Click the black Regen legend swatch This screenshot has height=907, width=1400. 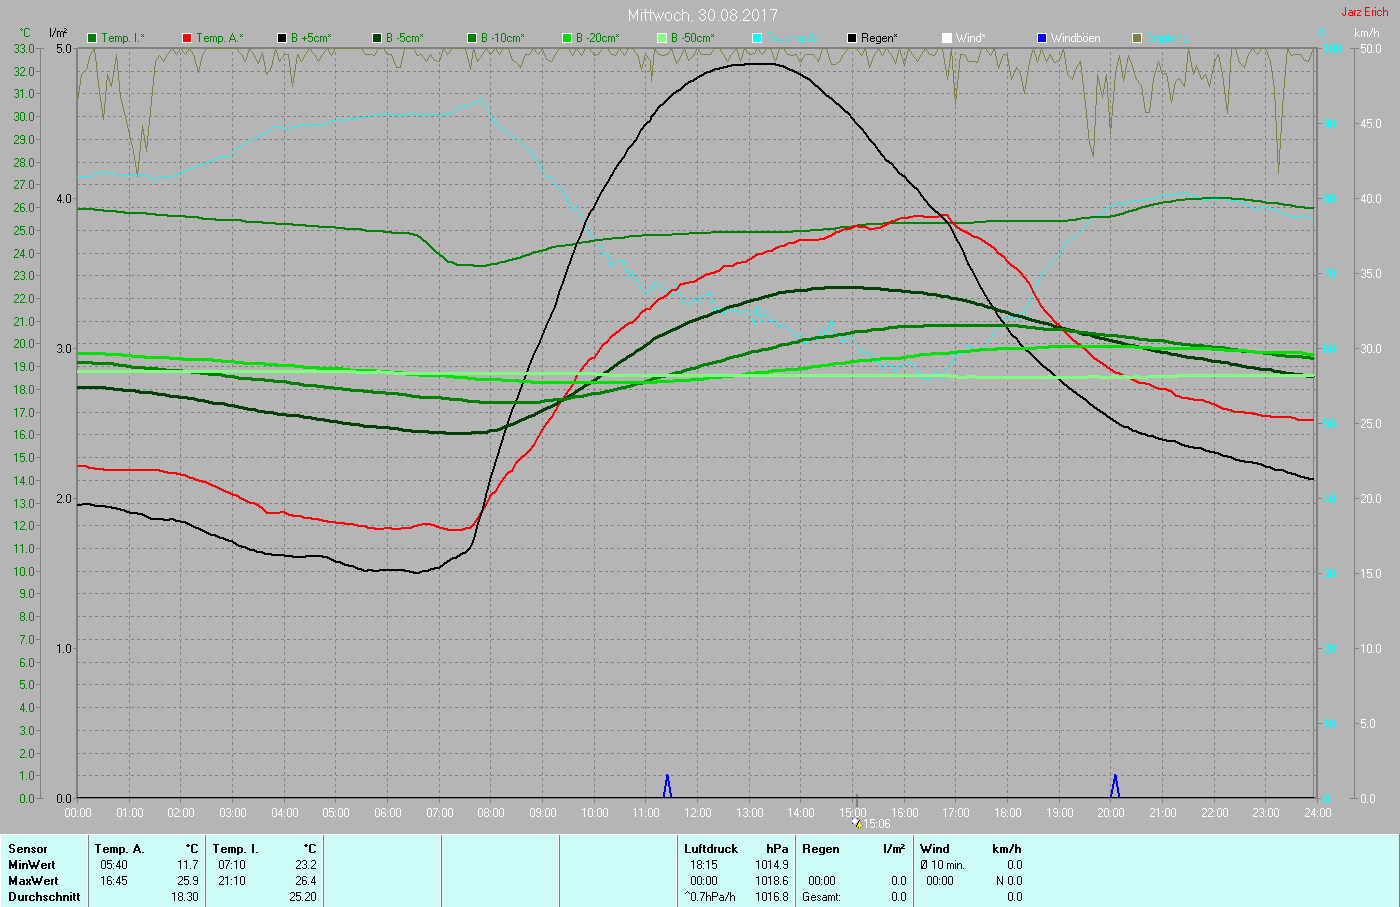tap(852, 38)
